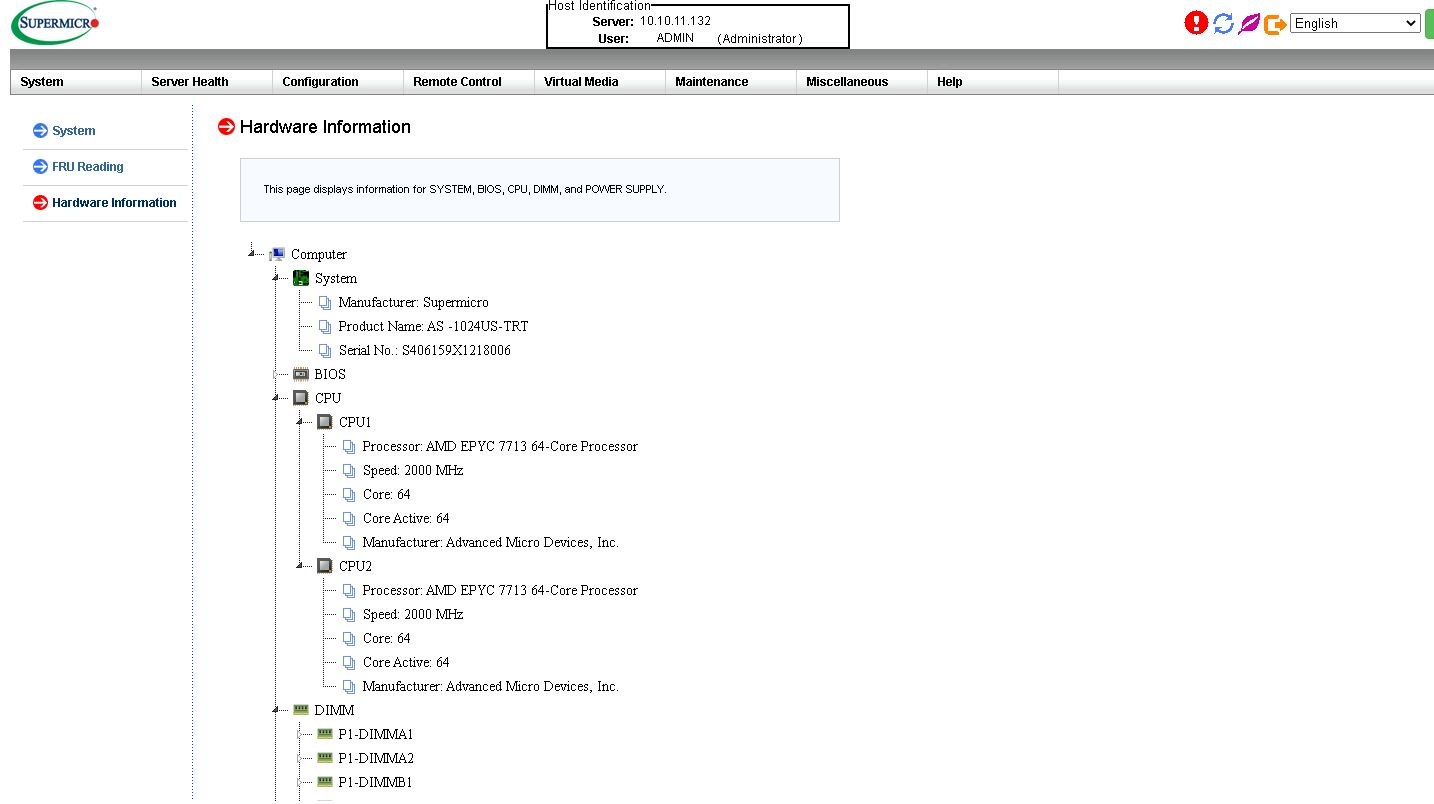Click the Hardware Information page heading
This screenshot has height=804, width=1434.
[325, 127]
